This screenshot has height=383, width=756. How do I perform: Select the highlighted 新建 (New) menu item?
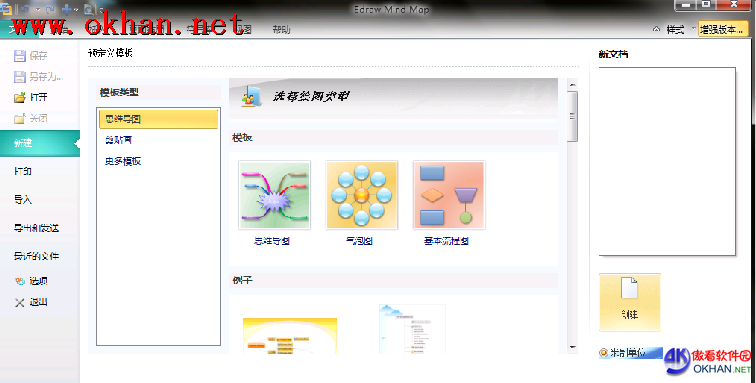(40, 143)
